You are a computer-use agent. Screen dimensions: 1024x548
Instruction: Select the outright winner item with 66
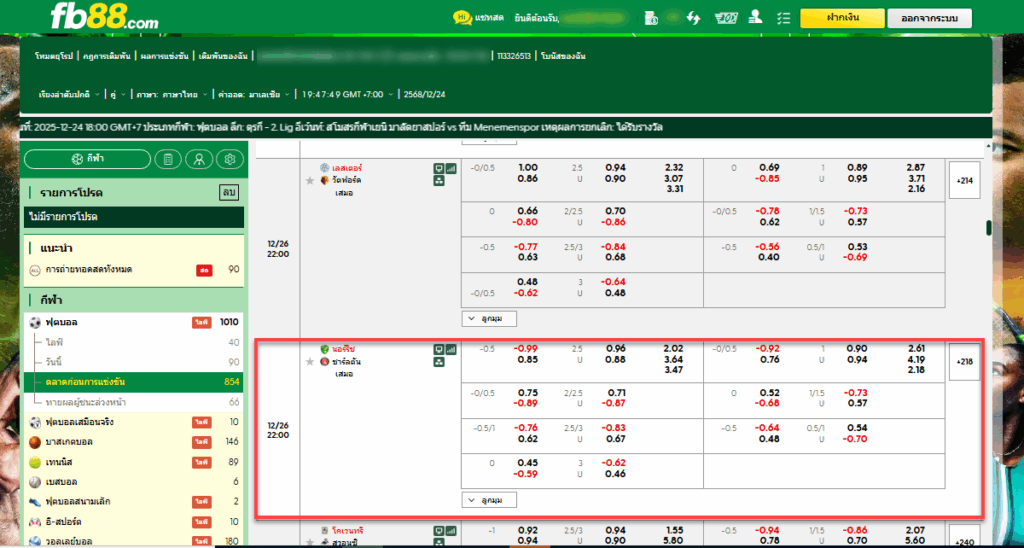[x=134, y=402]
